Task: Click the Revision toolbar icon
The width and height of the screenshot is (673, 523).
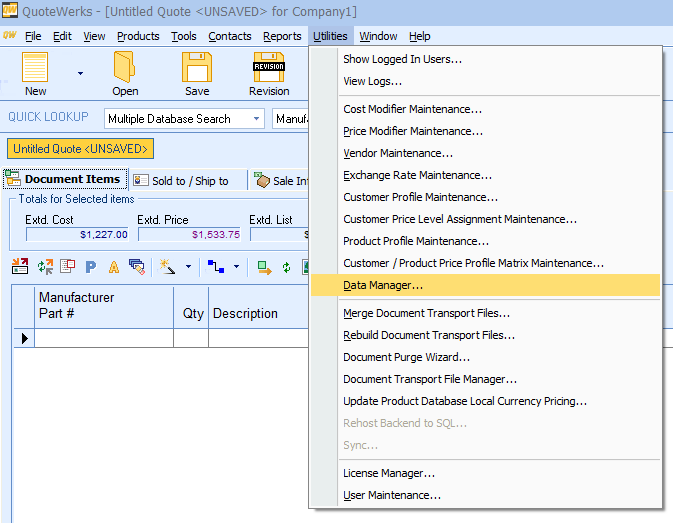Action: [269, 68]
